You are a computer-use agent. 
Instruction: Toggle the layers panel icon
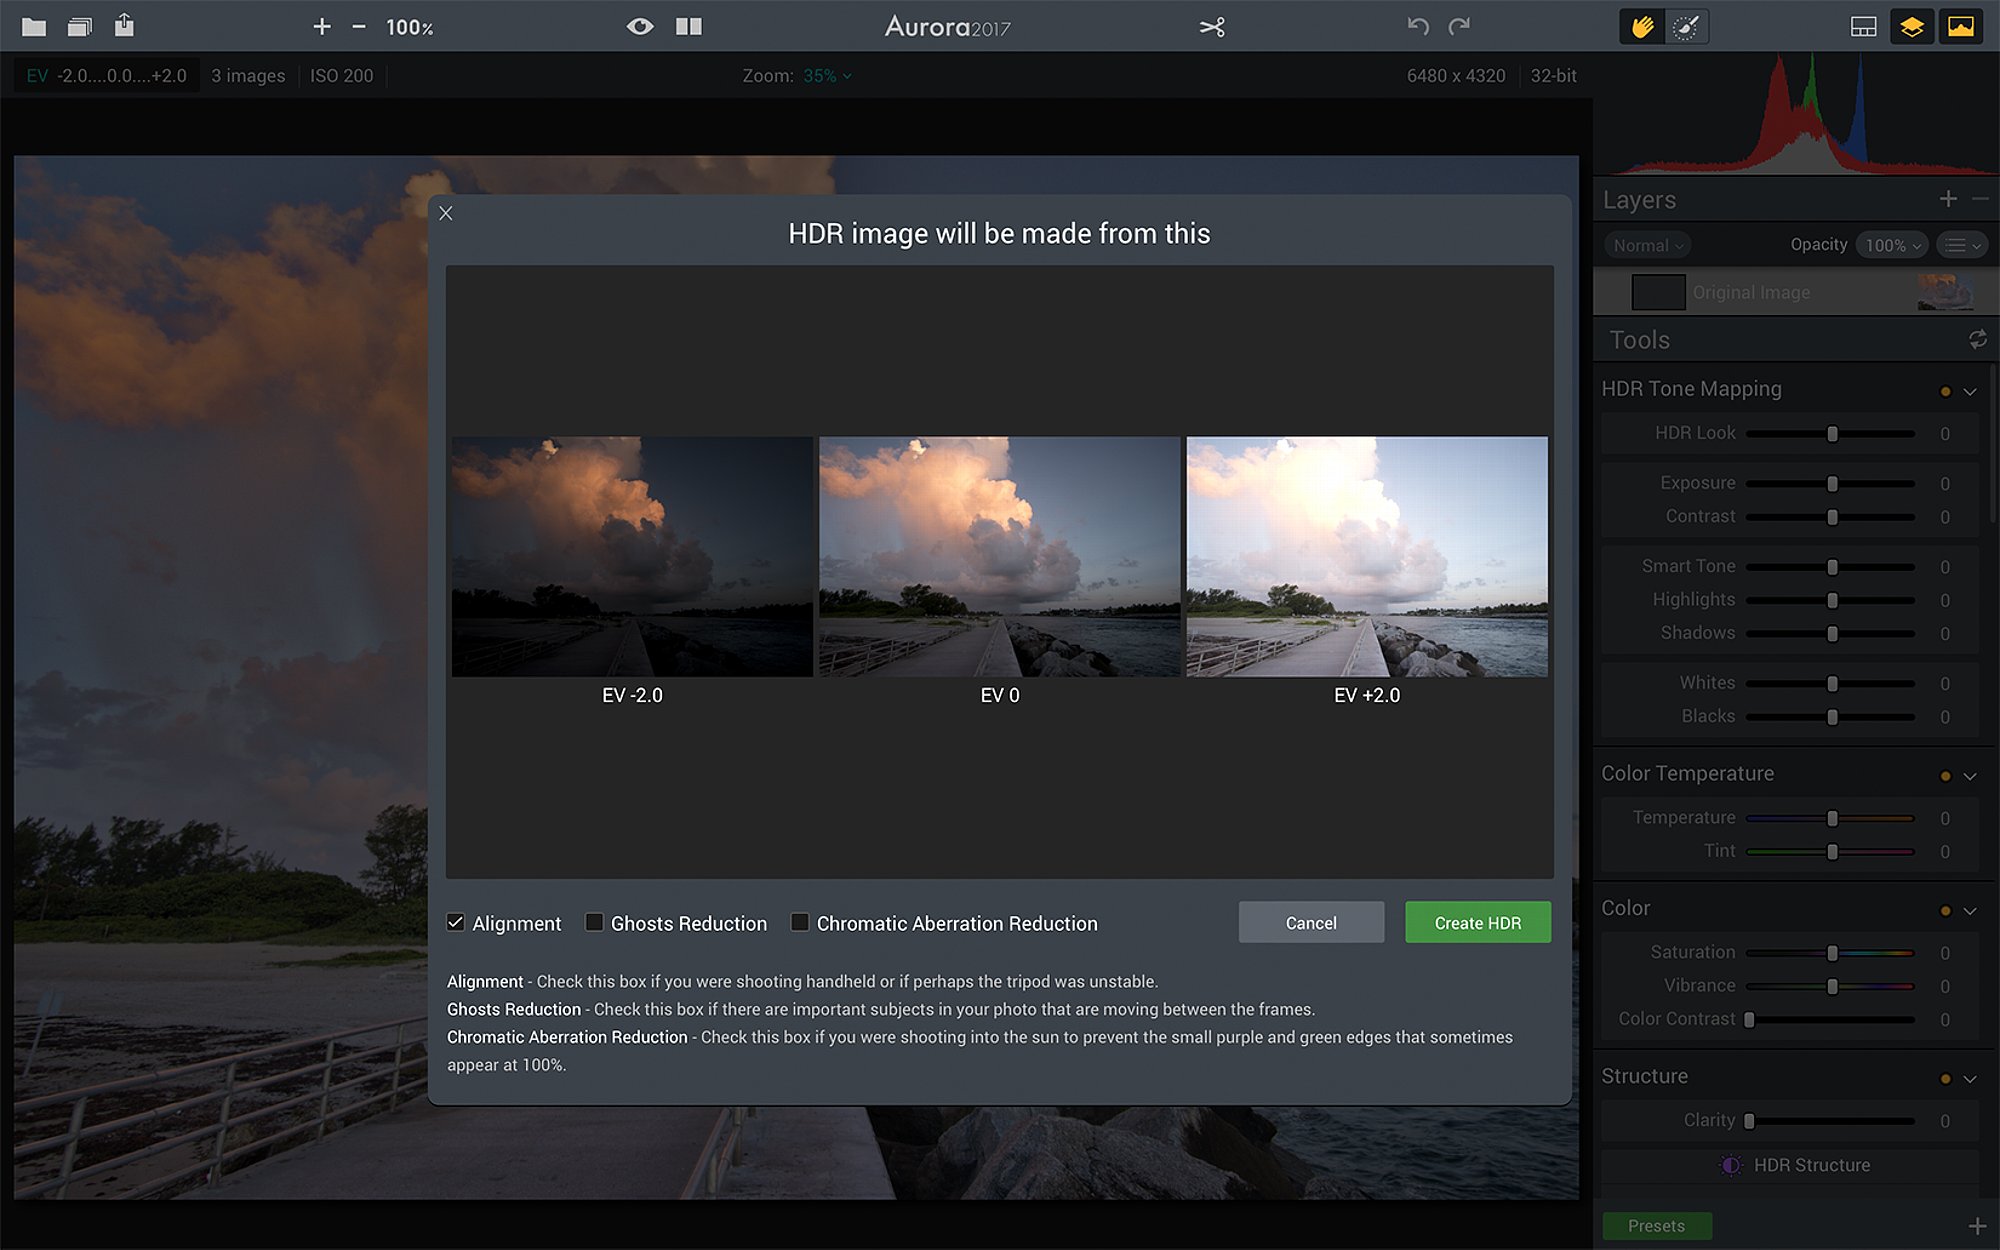pos(1912,27)
